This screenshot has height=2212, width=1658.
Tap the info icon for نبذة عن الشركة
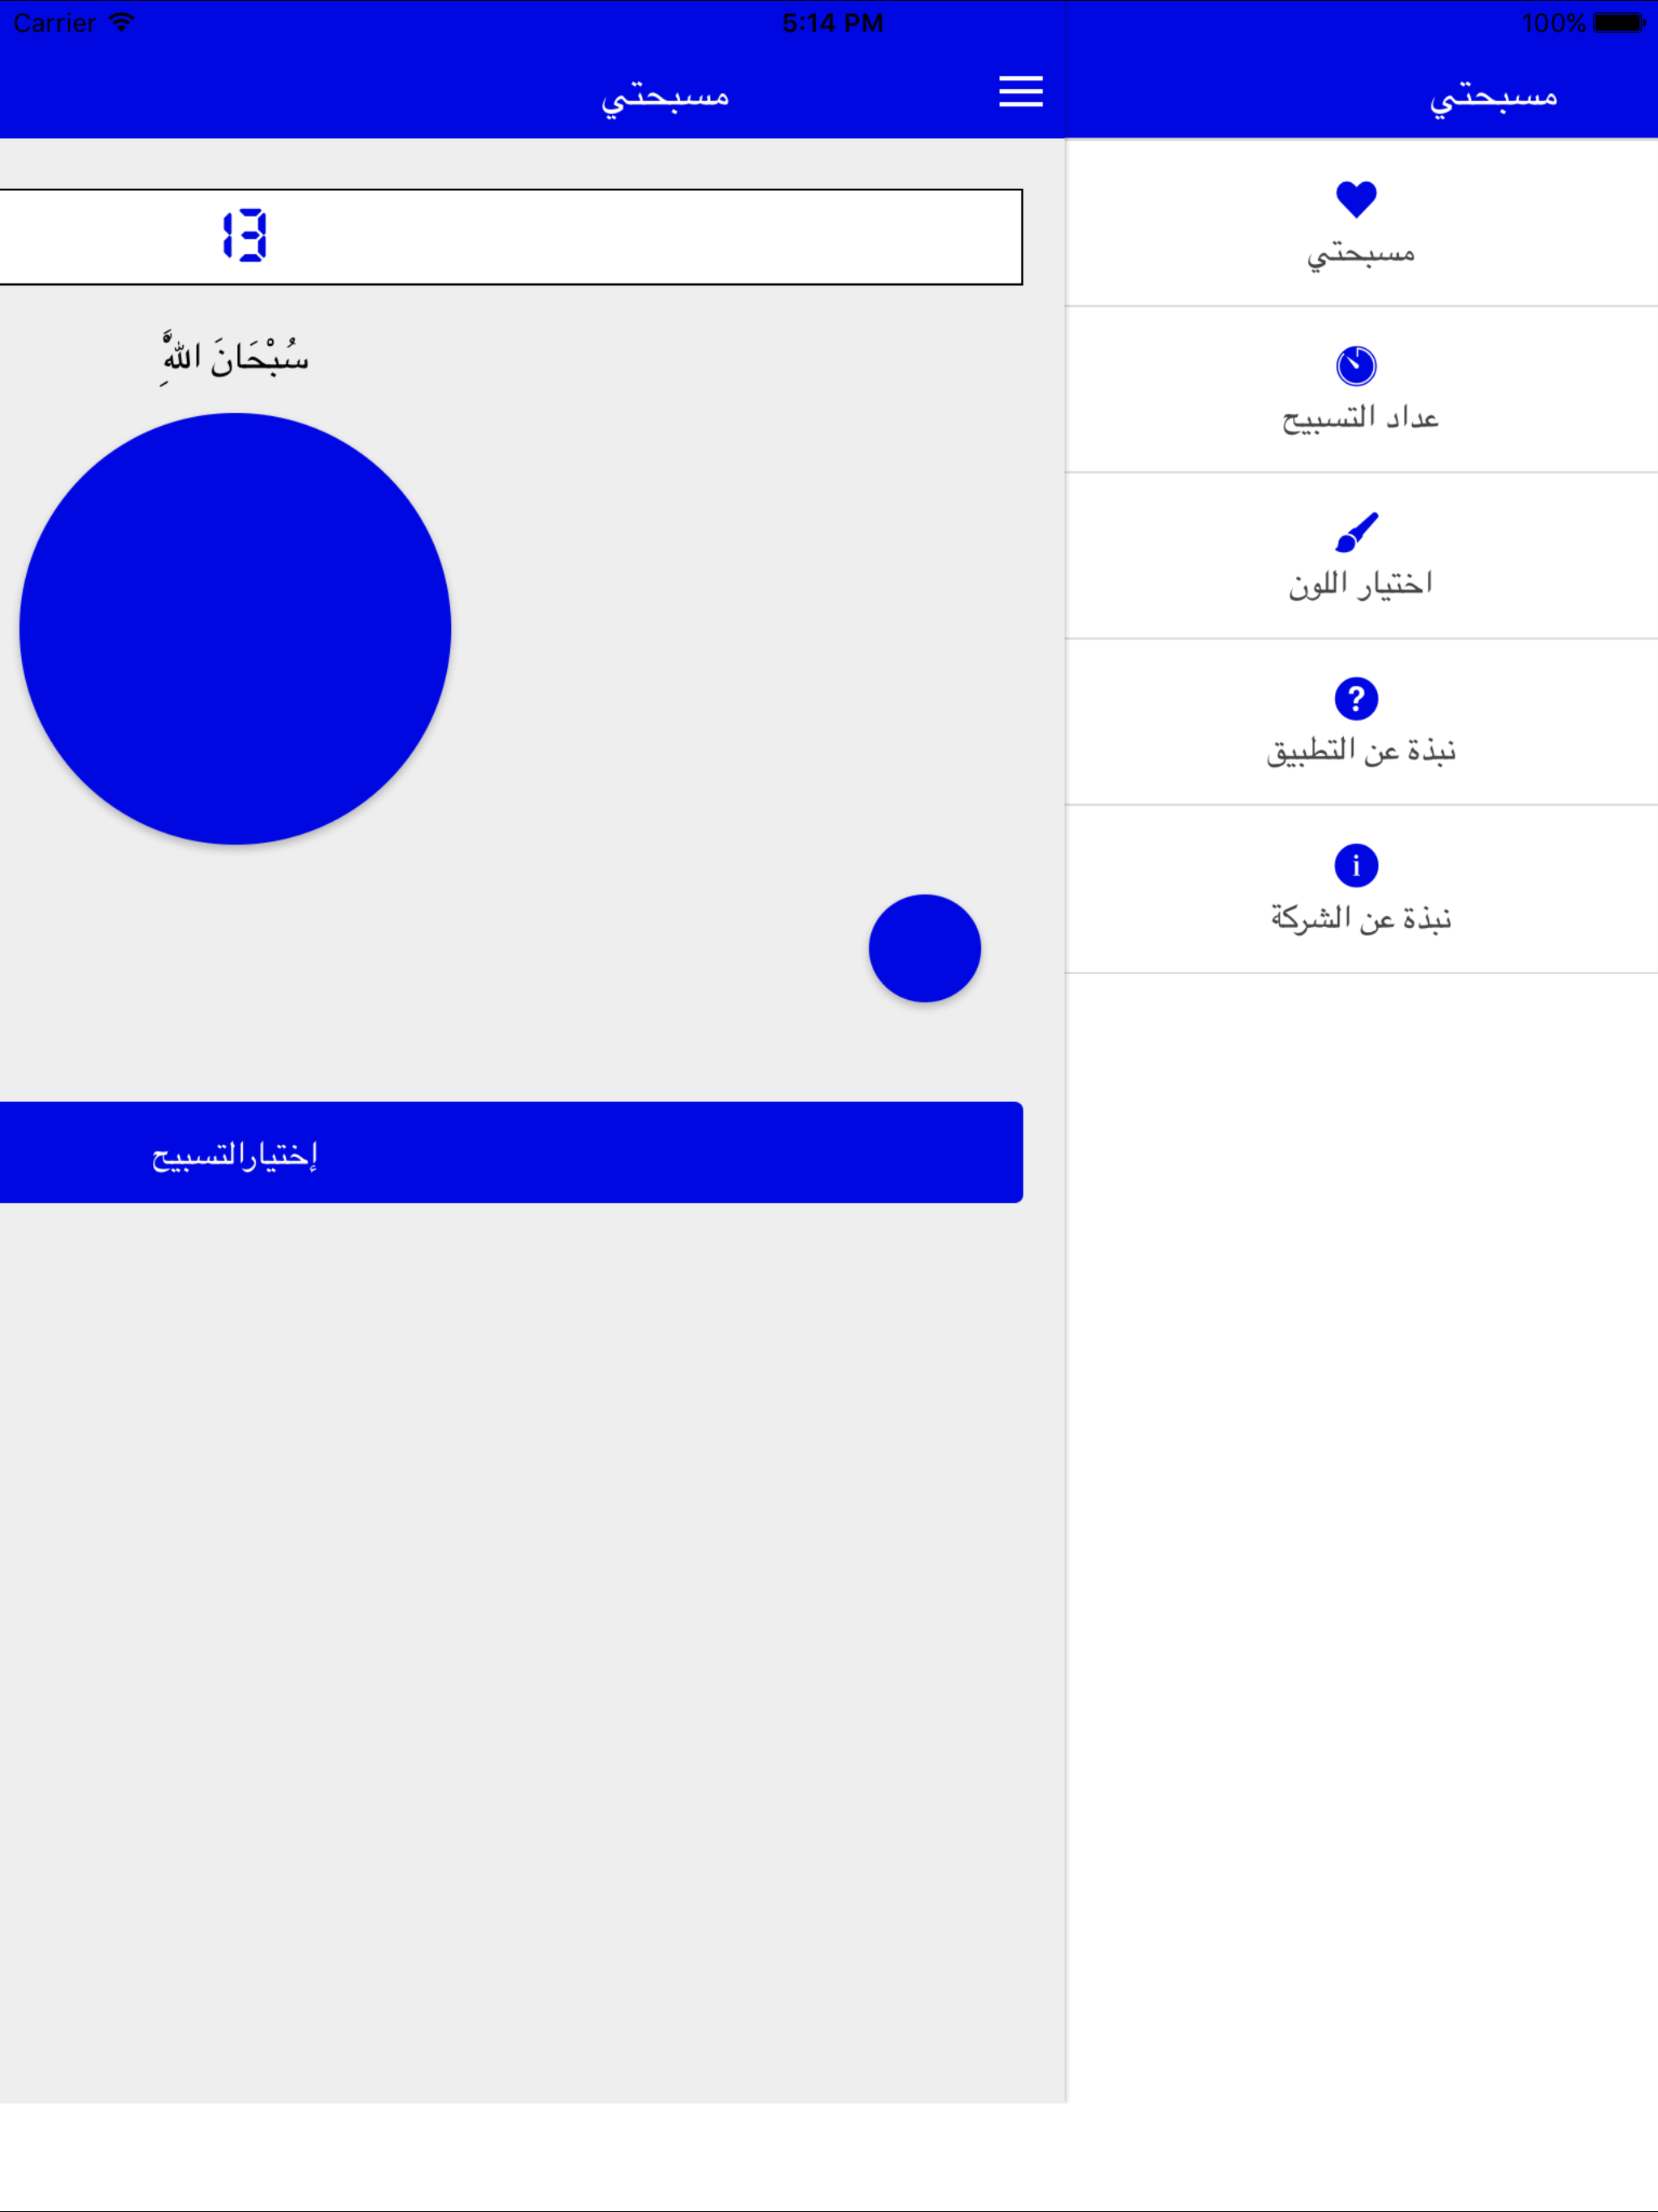[1356, 866]
